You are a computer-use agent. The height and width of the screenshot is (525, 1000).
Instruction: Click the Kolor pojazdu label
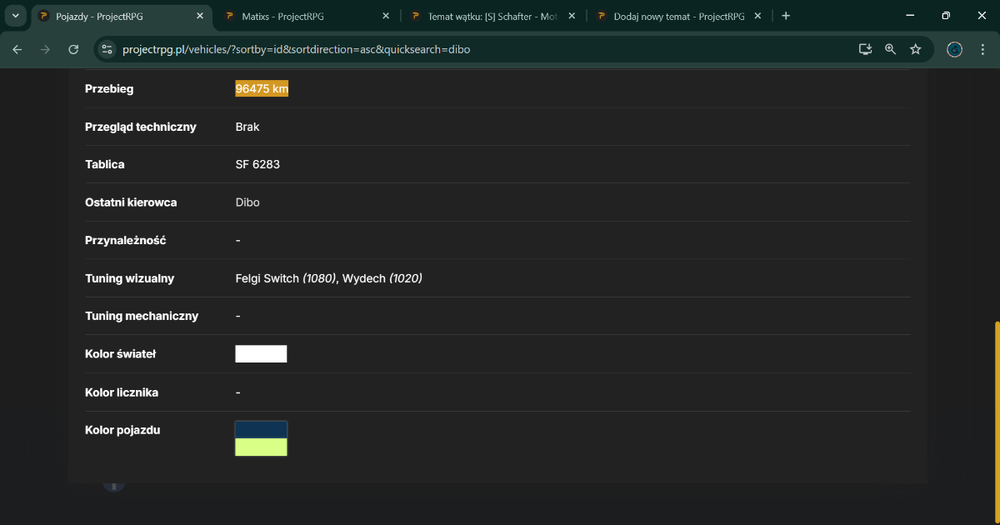click(122, 430)
